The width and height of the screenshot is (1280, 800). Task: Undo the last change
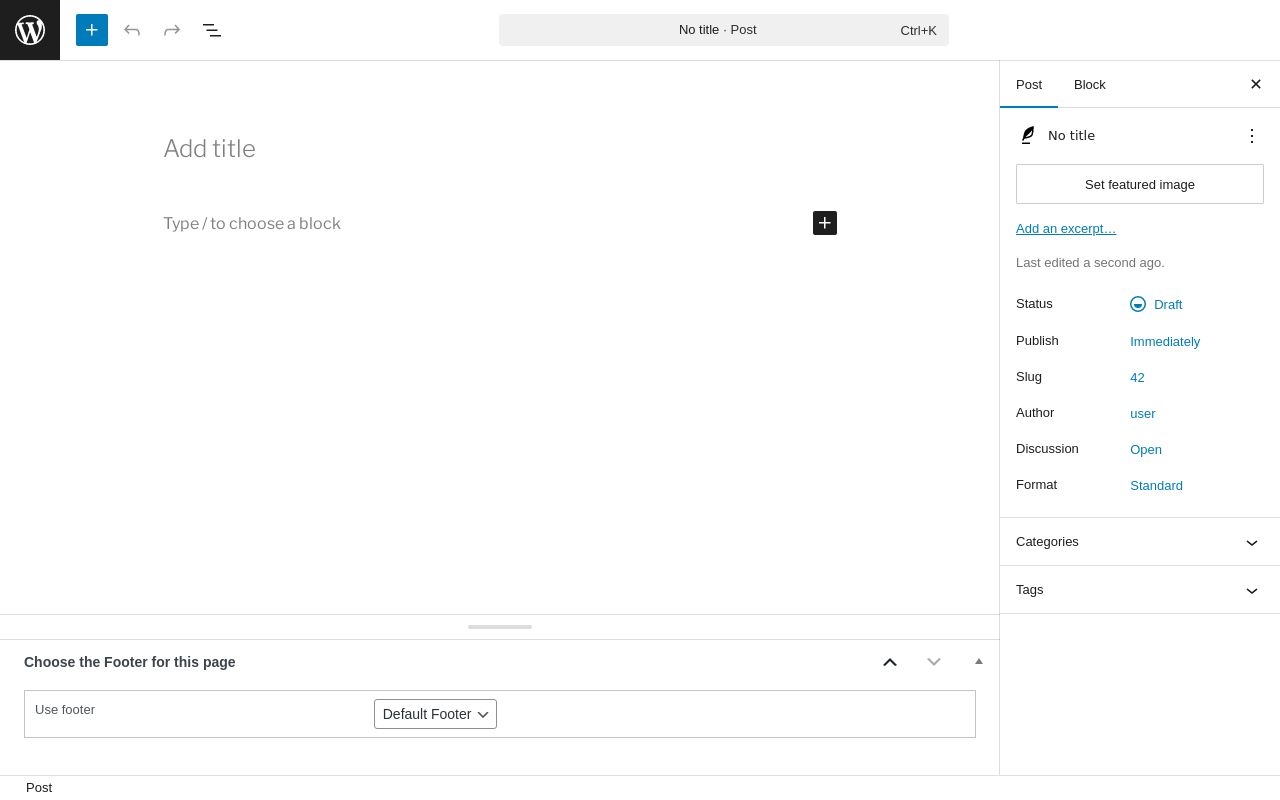[x=132, y=30]
